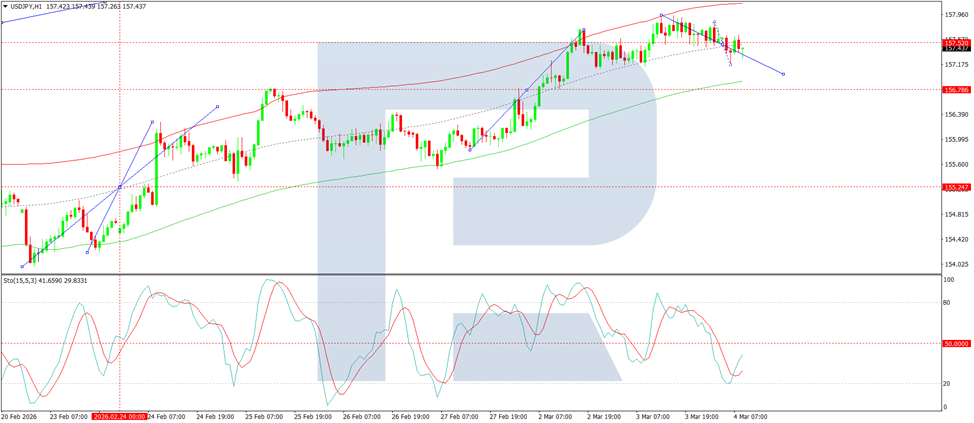This screenshot has height=423, width=974.
Task: Select the trendline anchor at the 3 Mar high
Action: click(x=662, y=14)
